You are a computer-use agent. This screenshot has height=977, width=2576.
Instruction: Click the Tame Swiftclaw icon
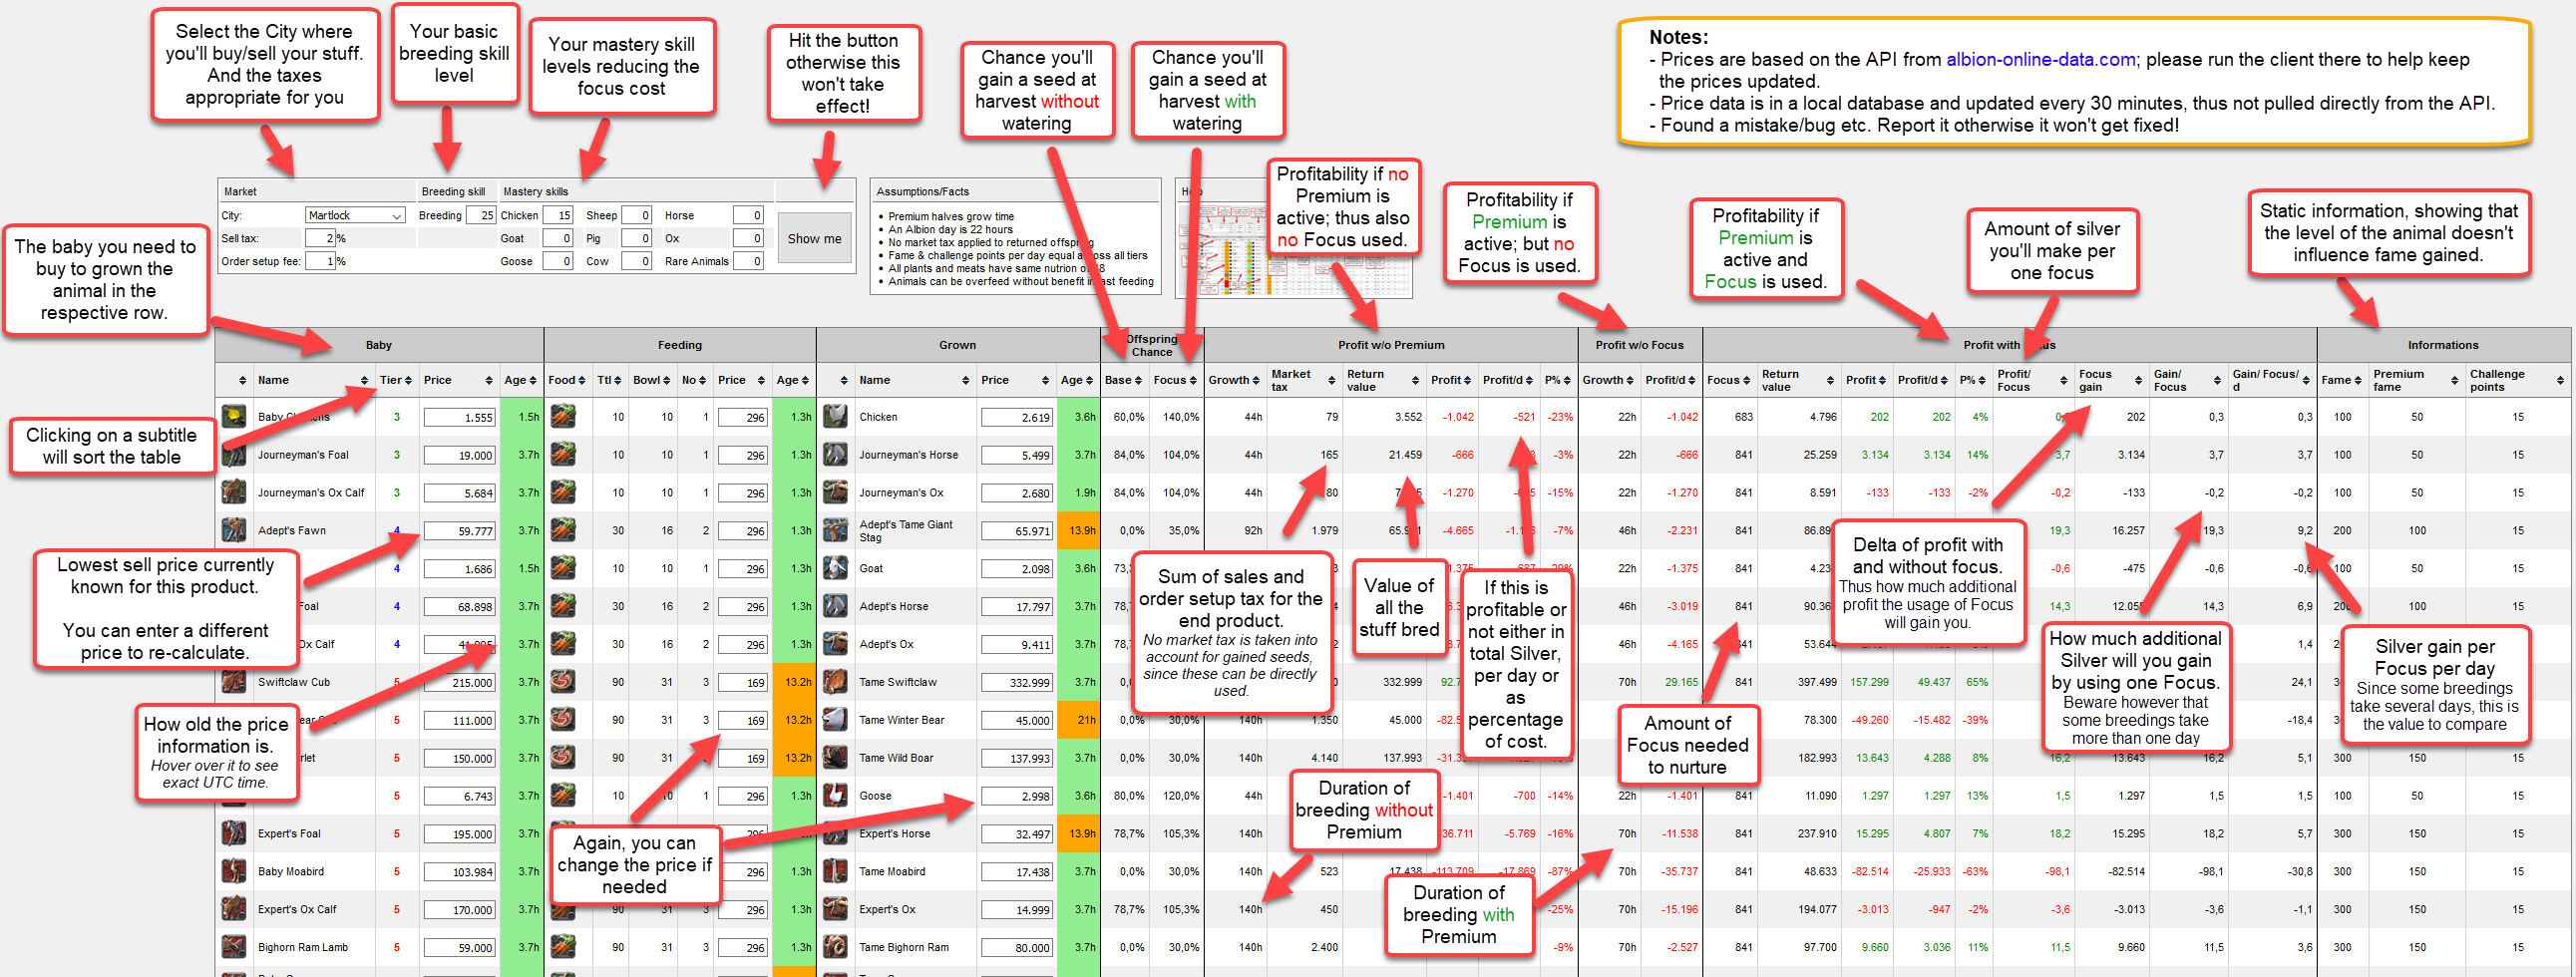click(835, 682)
